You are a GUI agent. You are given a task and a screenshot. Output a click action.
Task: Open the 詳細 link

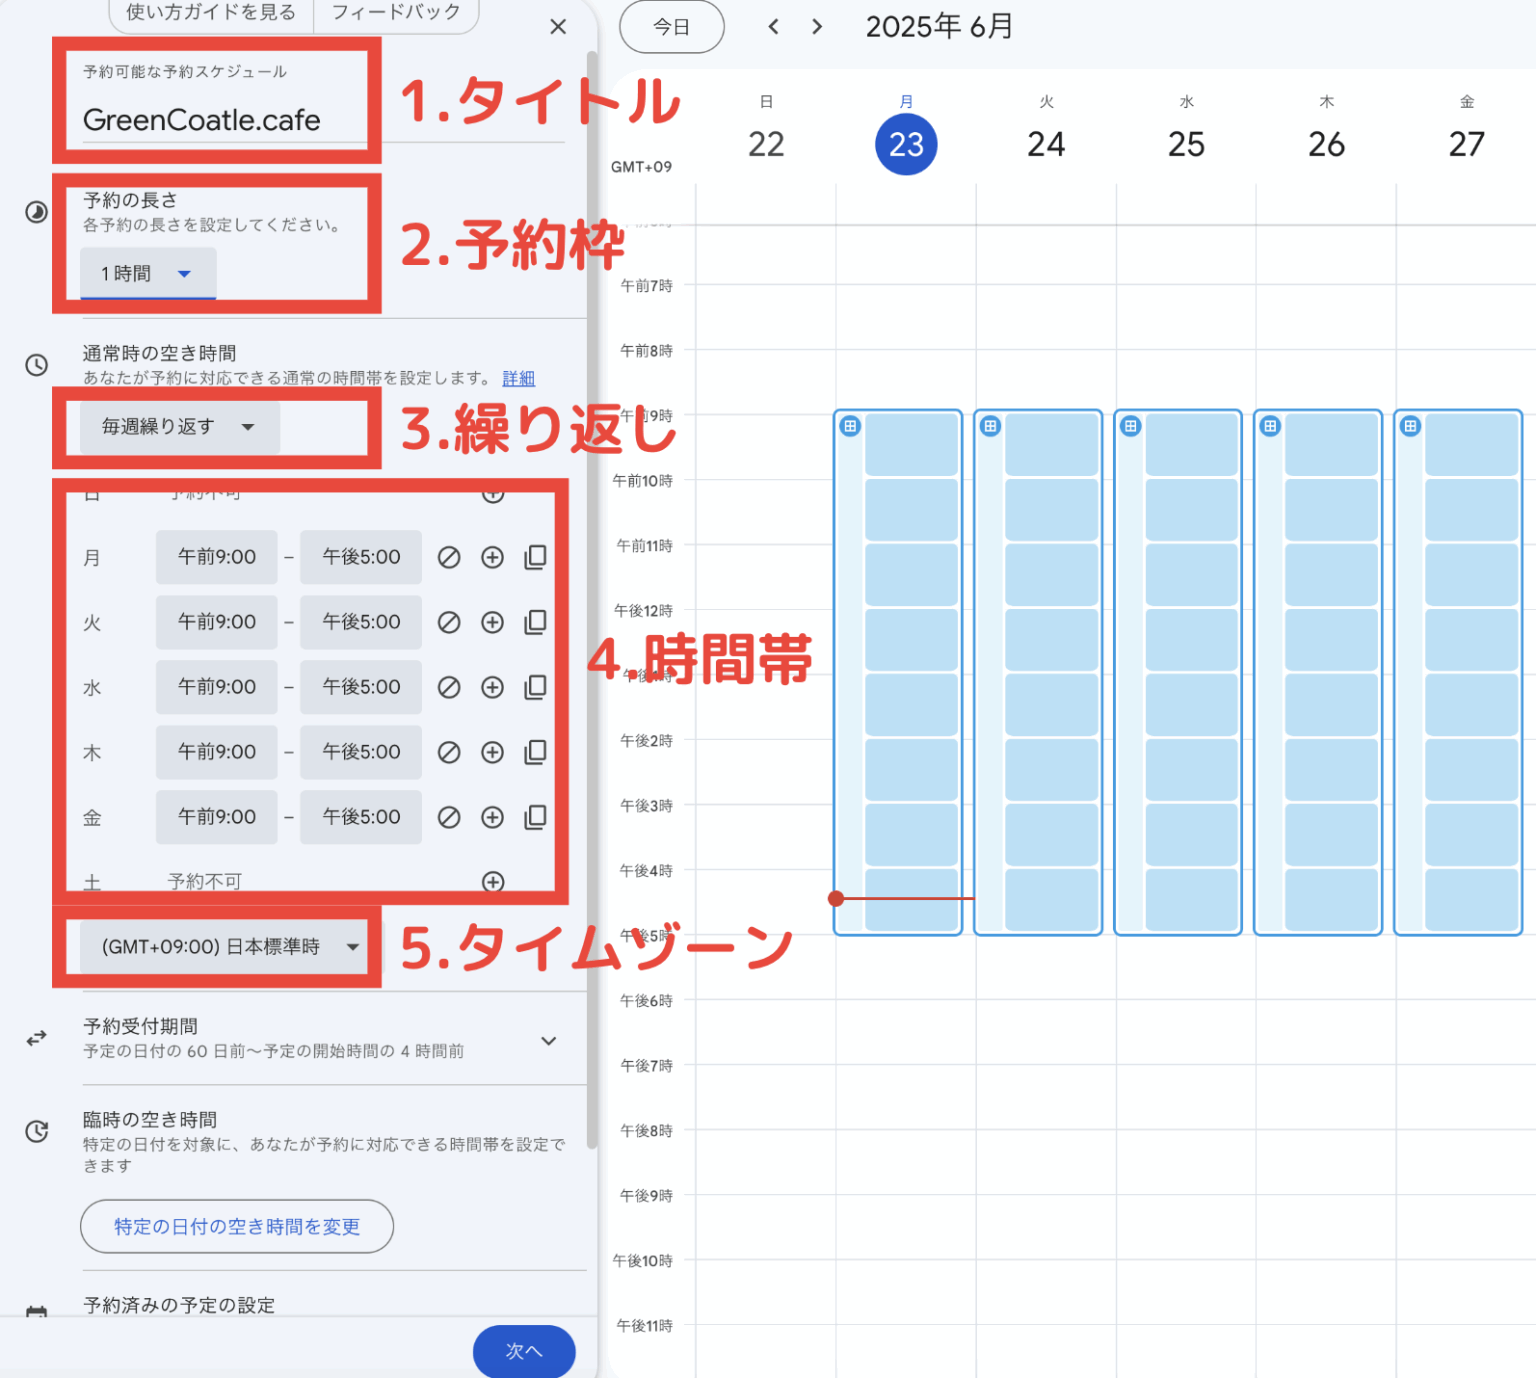pos(518,378)
